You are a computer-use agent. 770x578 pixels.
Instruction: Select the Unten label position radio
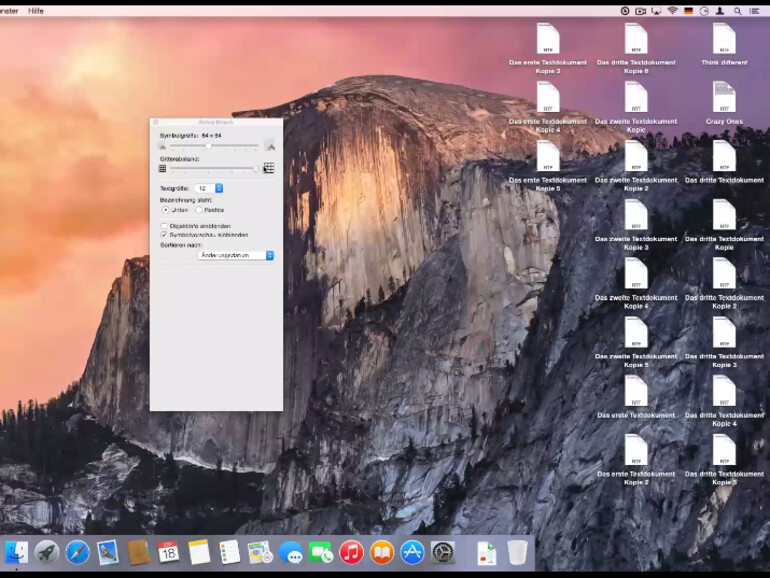165,210
